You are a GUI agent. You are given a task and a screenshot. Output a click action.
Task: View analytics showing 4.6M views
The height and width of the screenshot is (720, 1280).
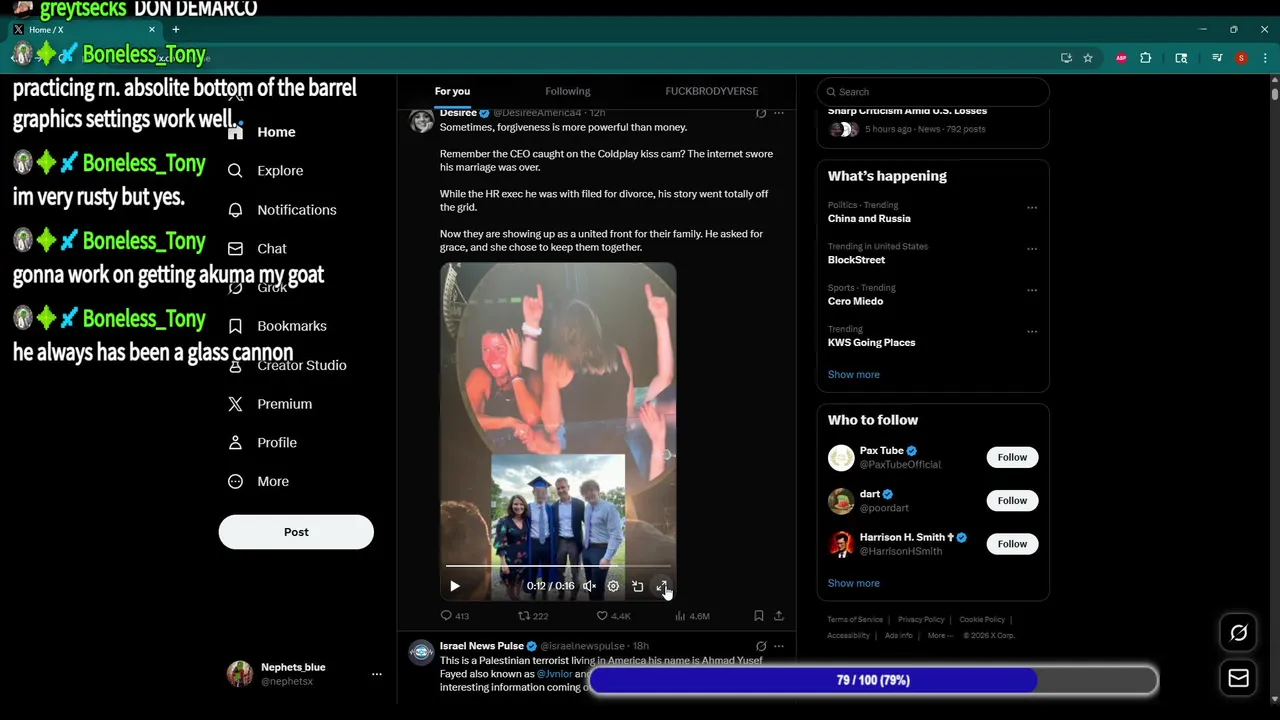coord(692,616)
